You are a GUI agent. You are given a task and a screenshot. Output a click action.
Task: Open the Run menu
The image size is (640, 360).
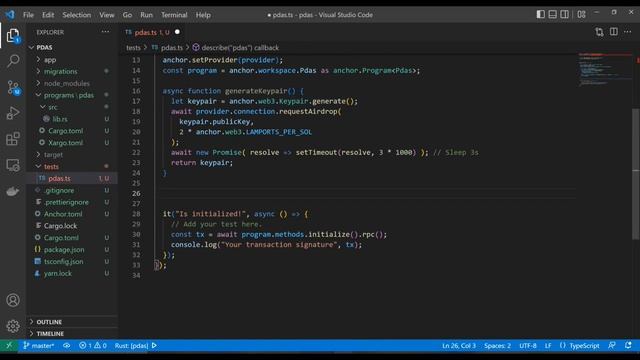[x=146, y=15]
